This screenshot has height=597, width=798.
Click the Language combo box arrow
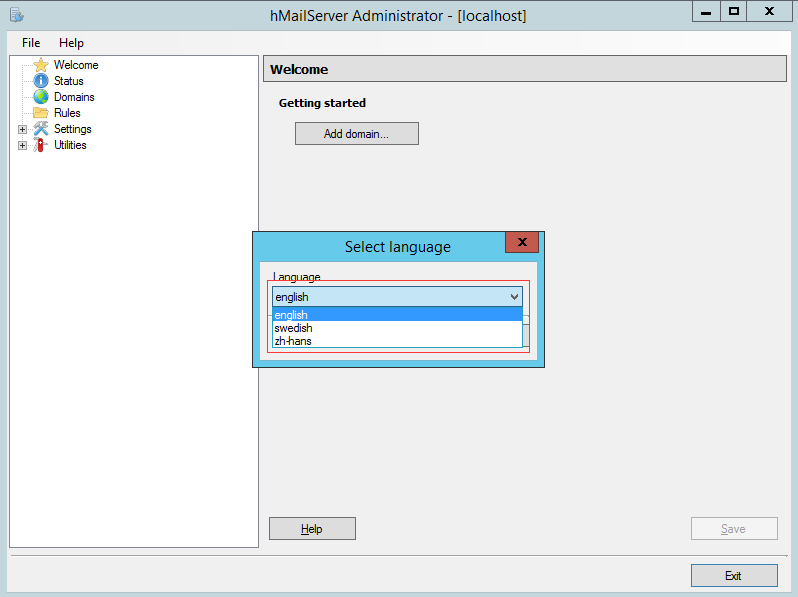click(x=514, y=297)
